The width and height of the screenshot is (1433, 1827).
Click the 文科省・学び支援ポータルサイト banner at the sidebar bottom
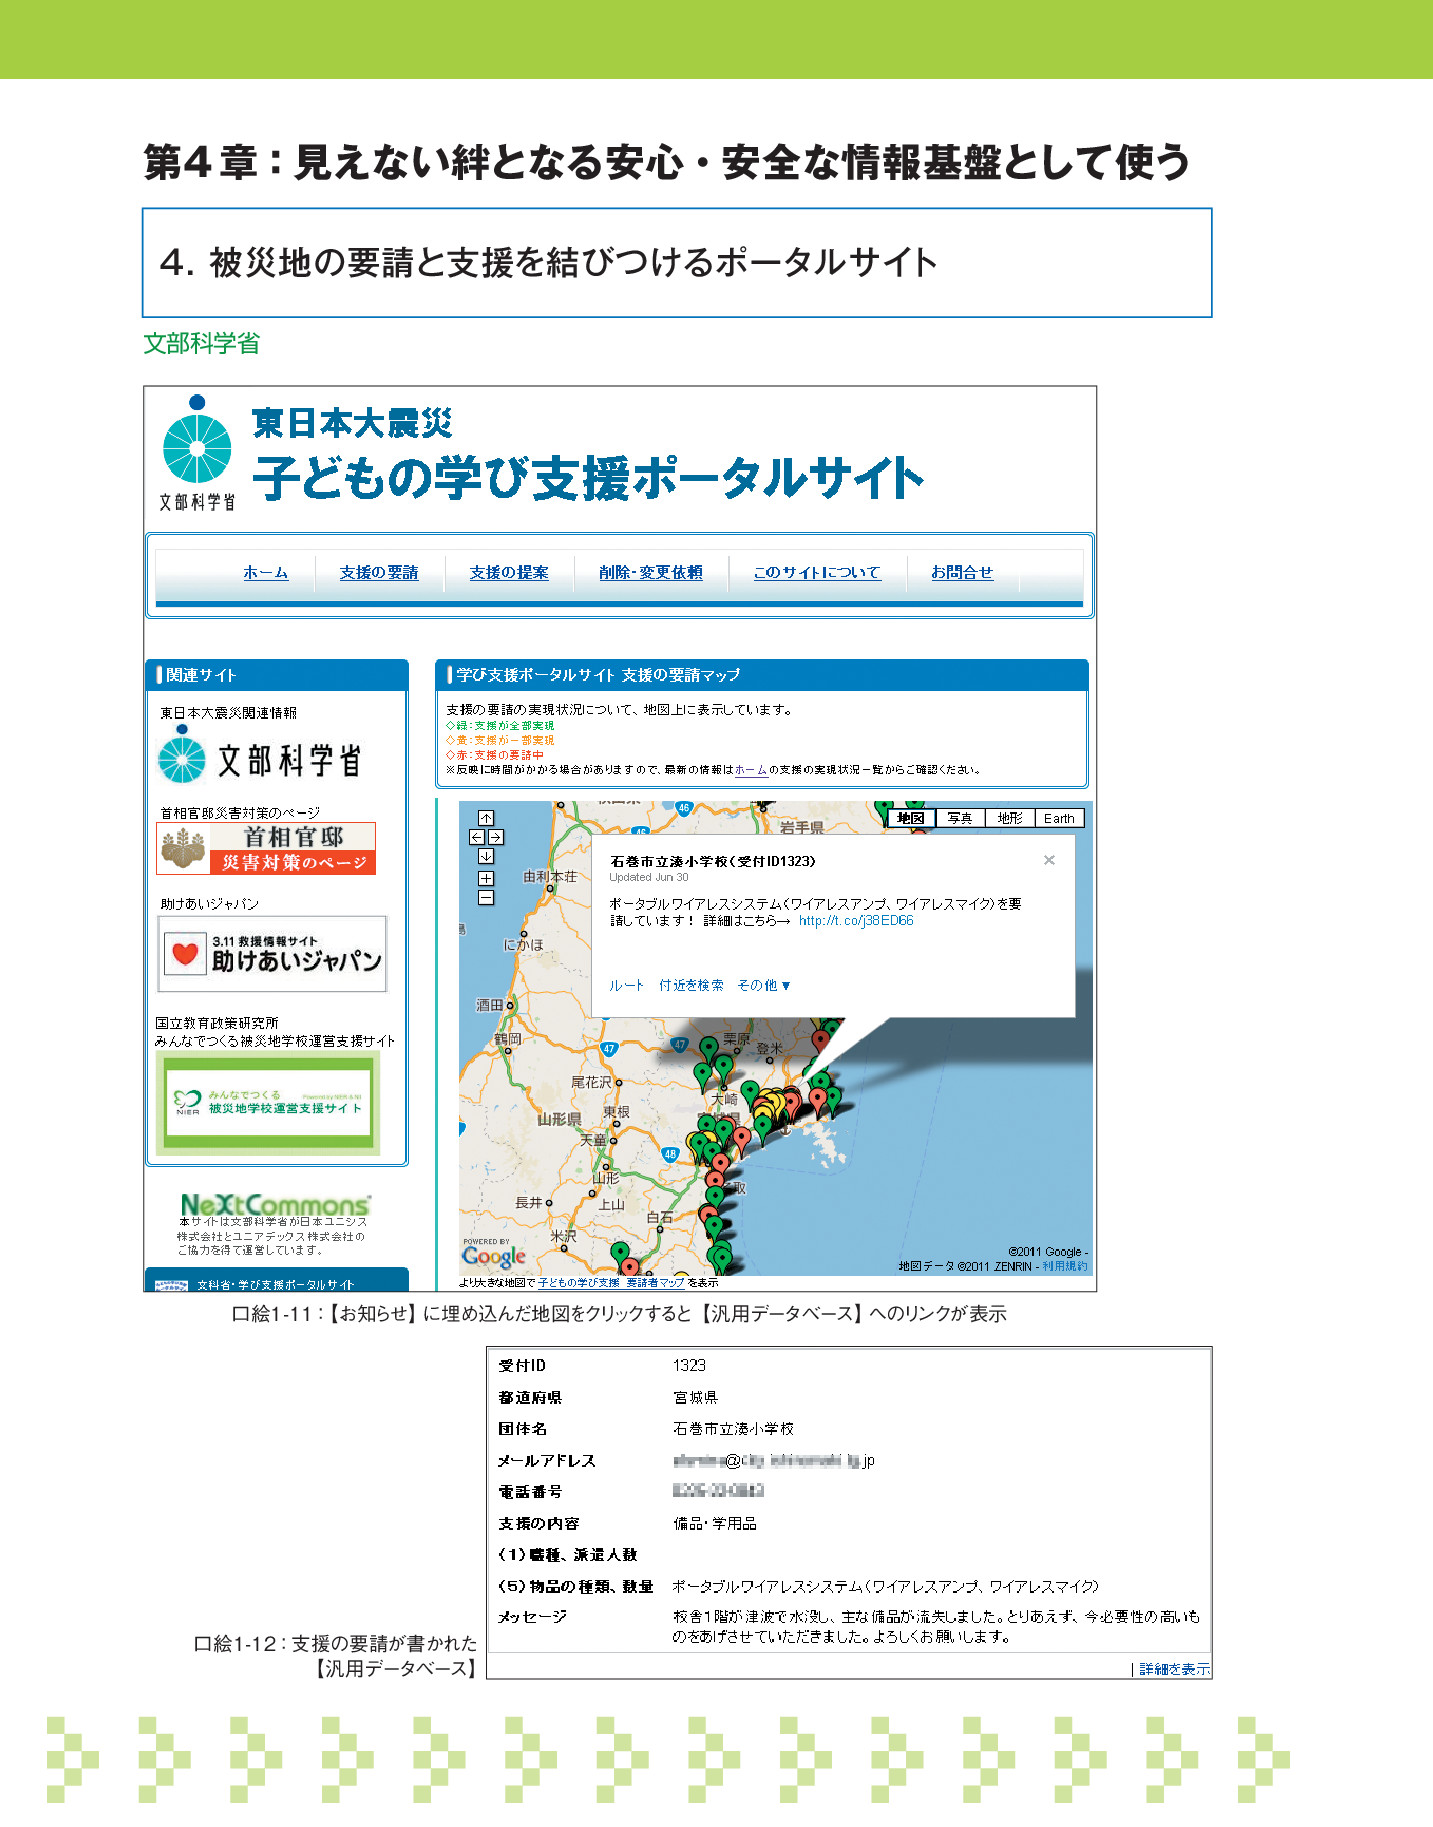pos(277,1280)
